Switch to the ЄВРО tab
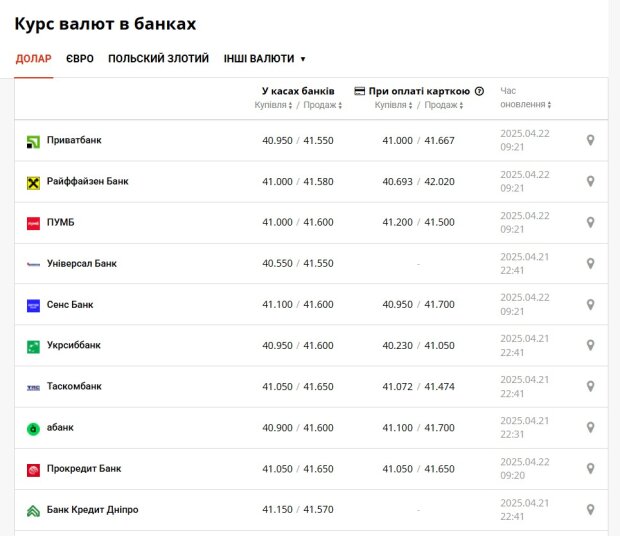Screen dimensions: 620x536 pos(80,59)
